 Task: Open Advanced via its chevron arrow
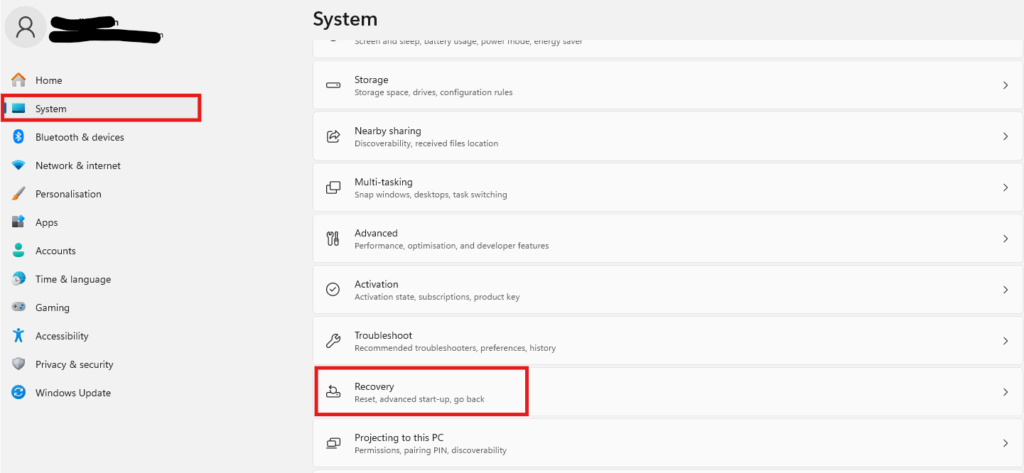click(1005, 238)
